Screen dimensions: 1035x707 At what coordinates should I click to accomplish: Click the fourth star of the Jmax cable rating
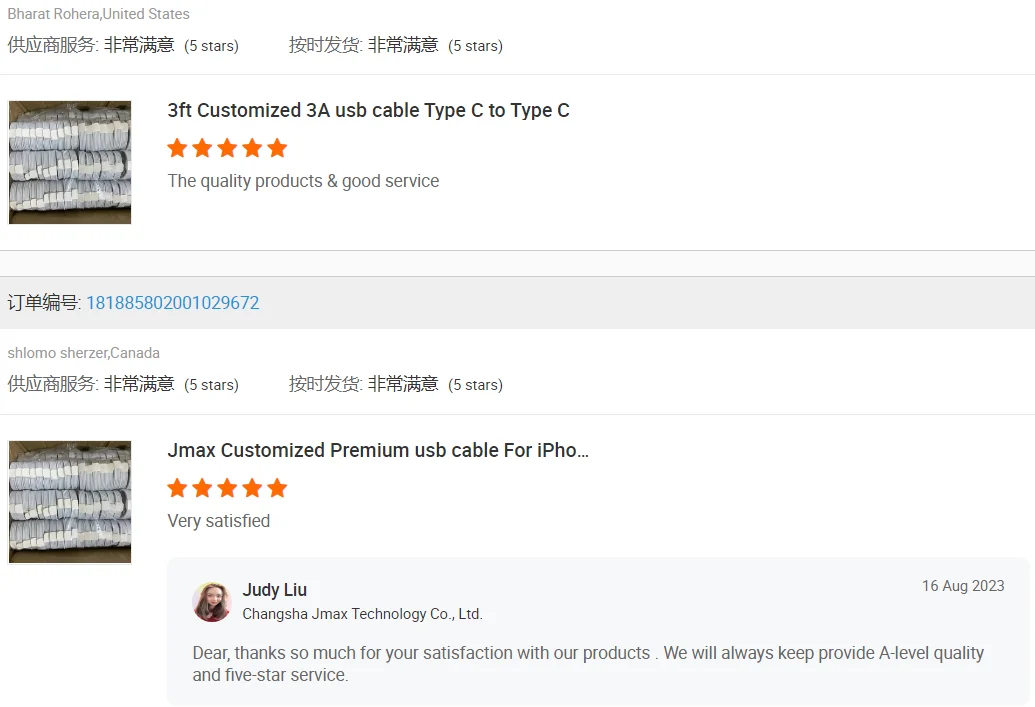coord(252,489)
